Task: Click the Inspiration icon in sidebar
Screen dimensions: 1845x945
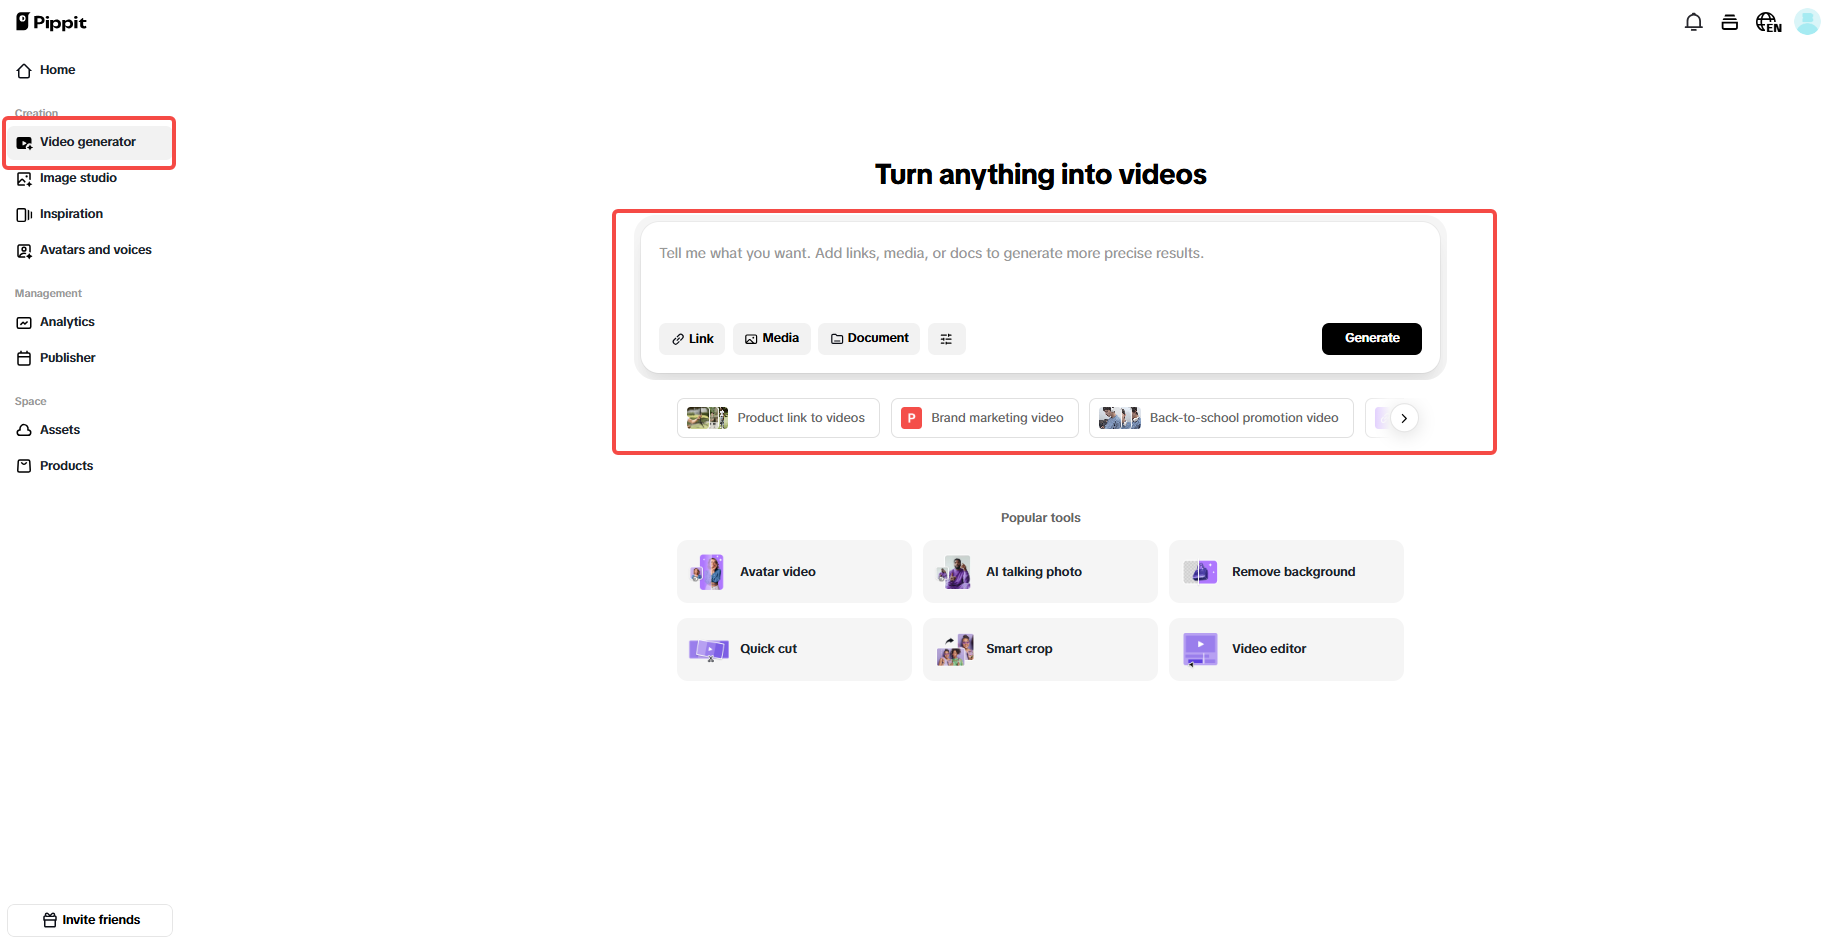Action: tap(24, 215)
